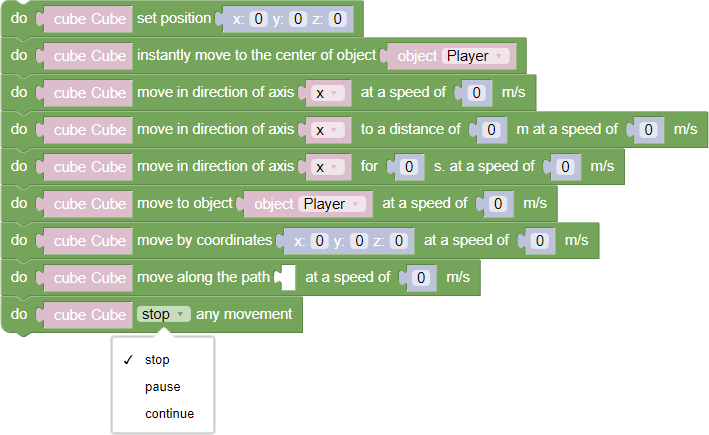Viewport: 709px width, 435px height.
Task: Click speed field in move along the path block
Action: click(423, 277)
